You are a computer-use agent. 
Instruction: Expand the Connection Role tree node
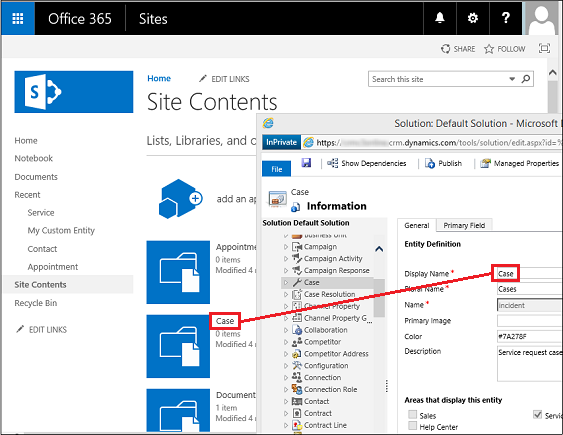pyautogui.click(x=286, y=389)
